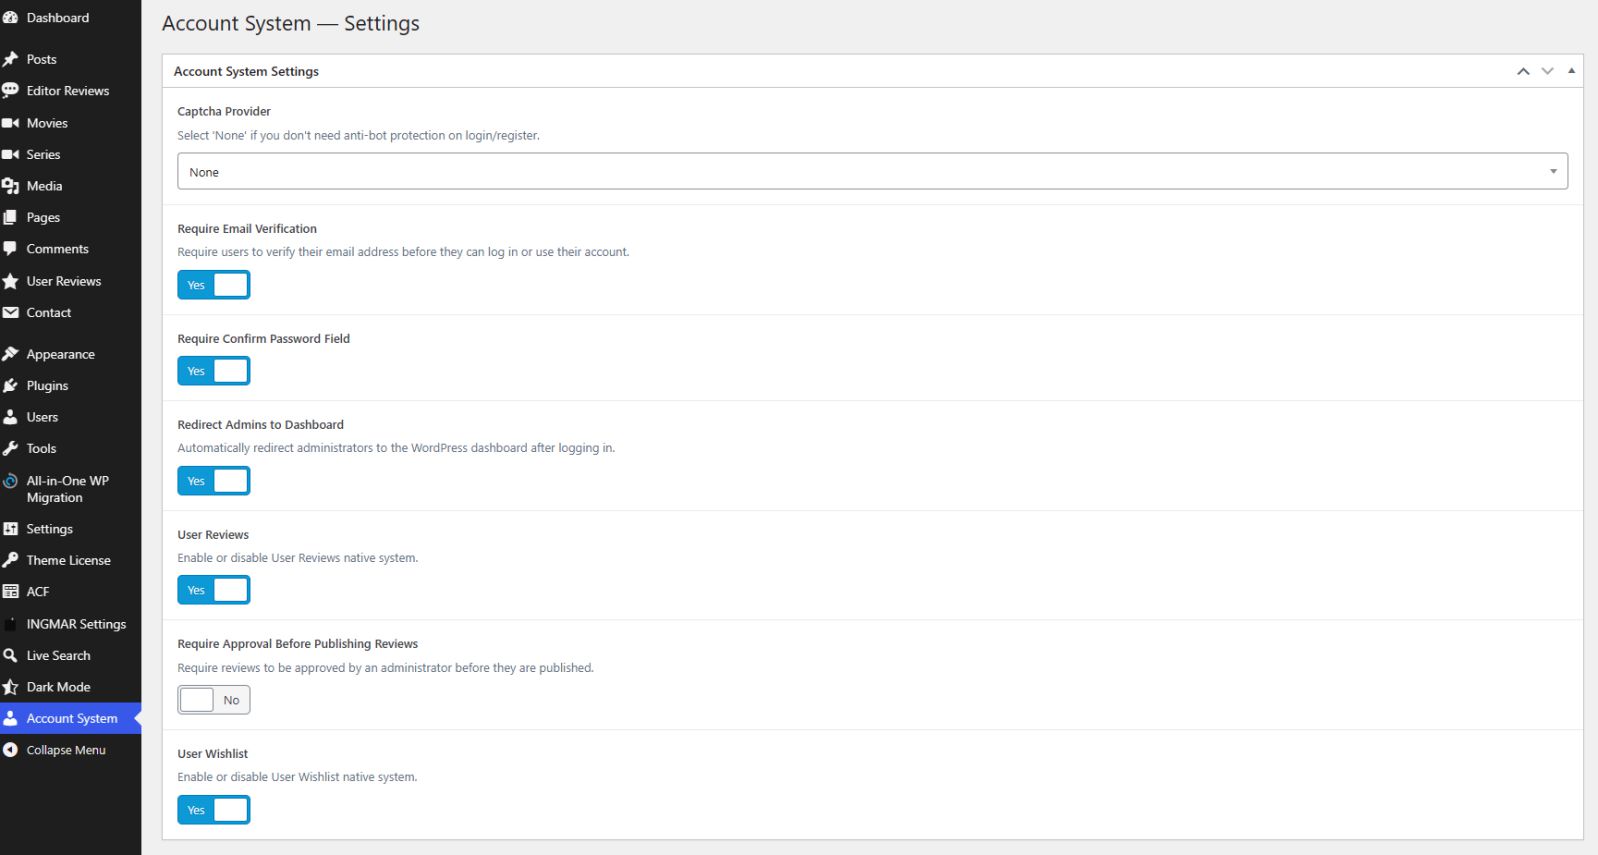Click the Appearance paintbrush icon
Viewport: 1598px width, 855px height.
pyautogui.click(x=10, y=354)
